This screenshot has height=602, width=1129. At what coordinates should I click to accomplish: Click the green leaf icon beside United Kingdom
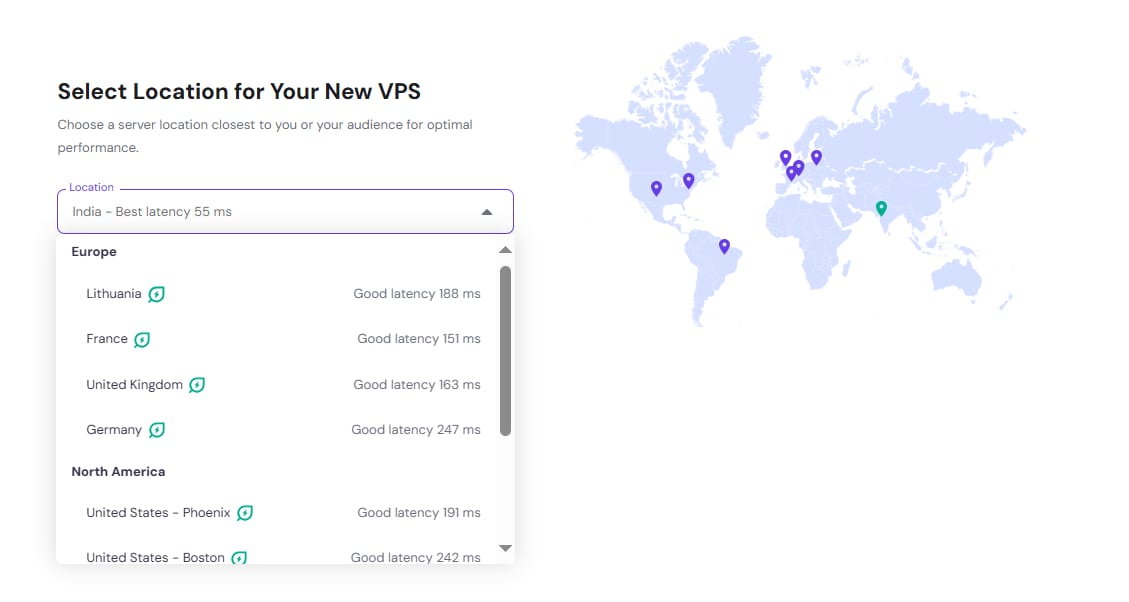[x=197, y=385]
